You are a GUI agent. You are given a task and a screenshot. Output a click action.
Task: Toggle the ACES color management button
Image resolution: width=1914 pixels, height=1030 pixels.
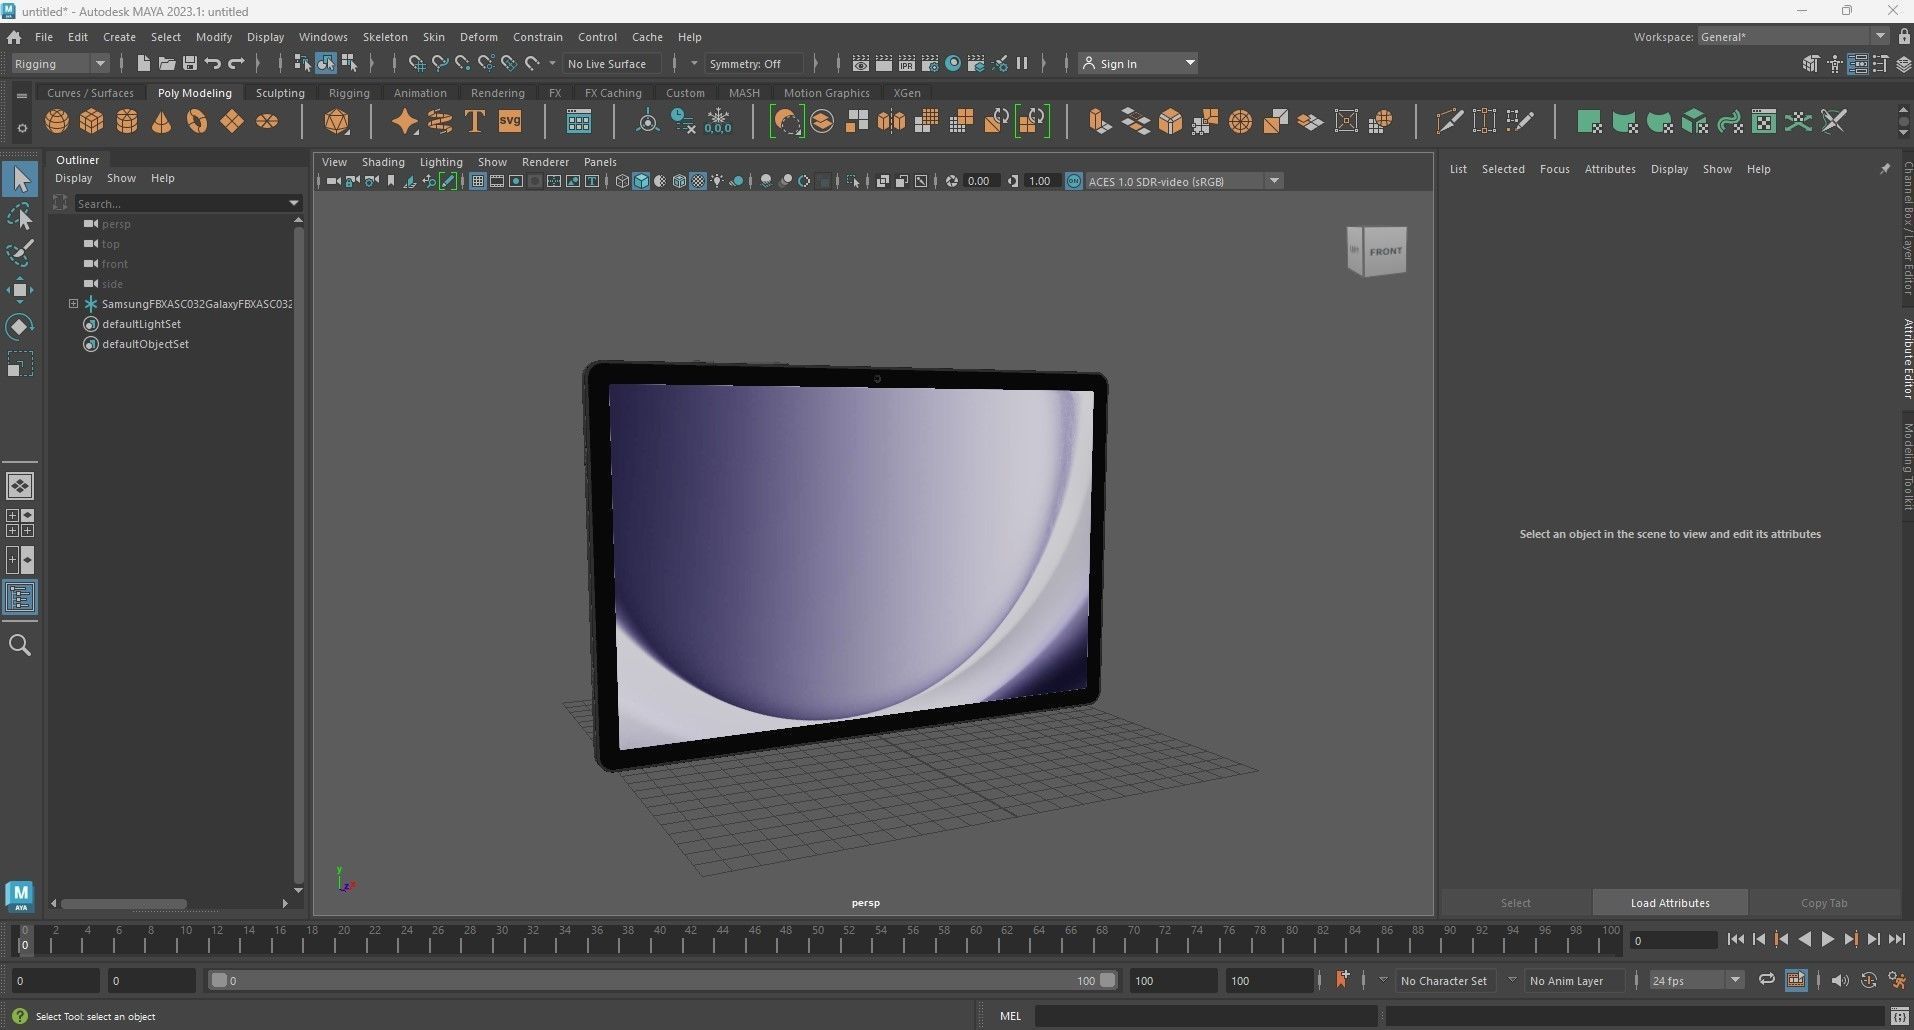coord(1073,181)
